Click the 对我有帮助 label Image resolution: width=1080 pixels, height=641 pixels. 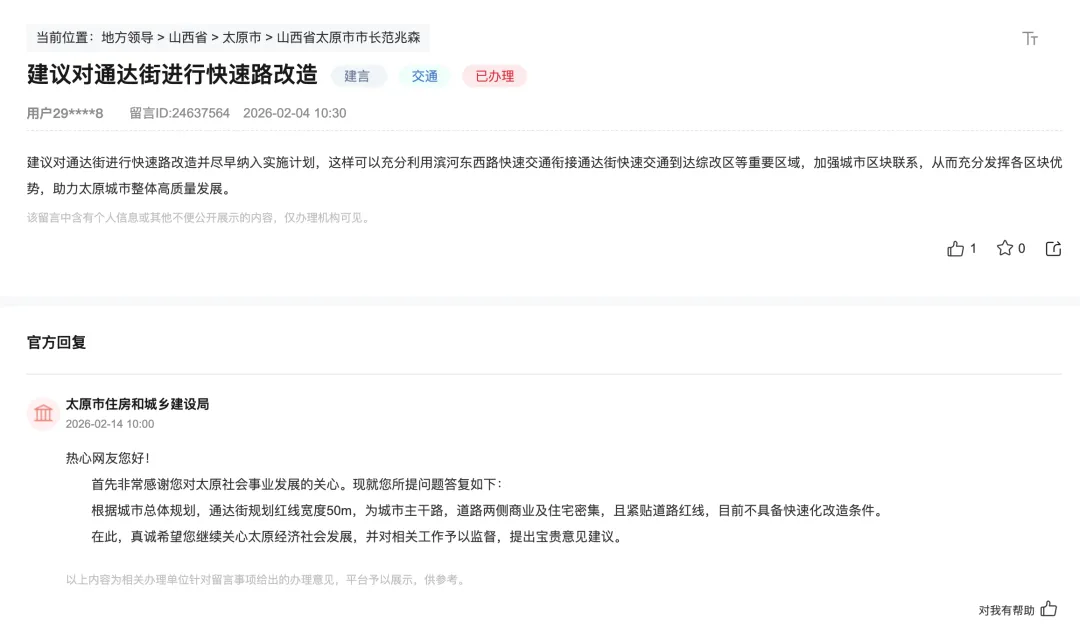click(x=1006, y=610)
